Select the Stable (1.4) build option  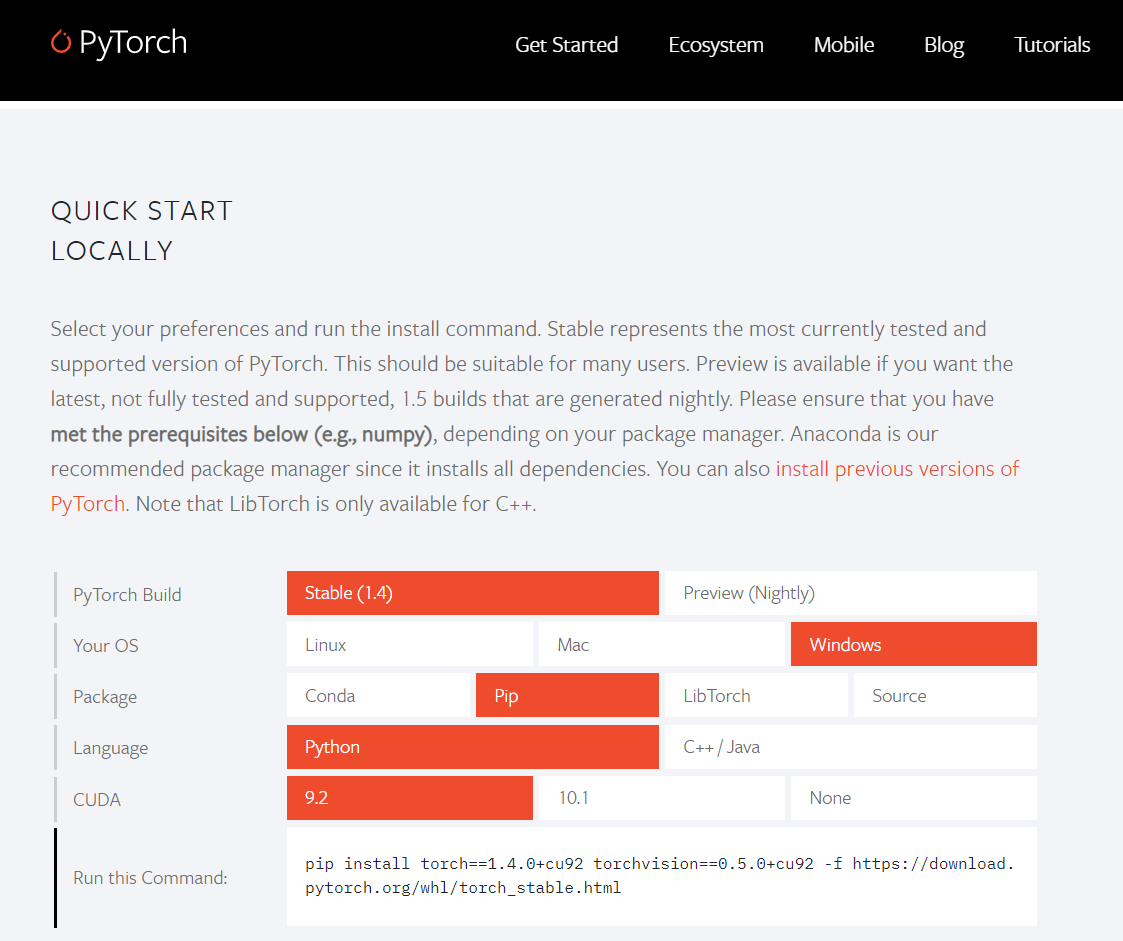click(472, 593)
